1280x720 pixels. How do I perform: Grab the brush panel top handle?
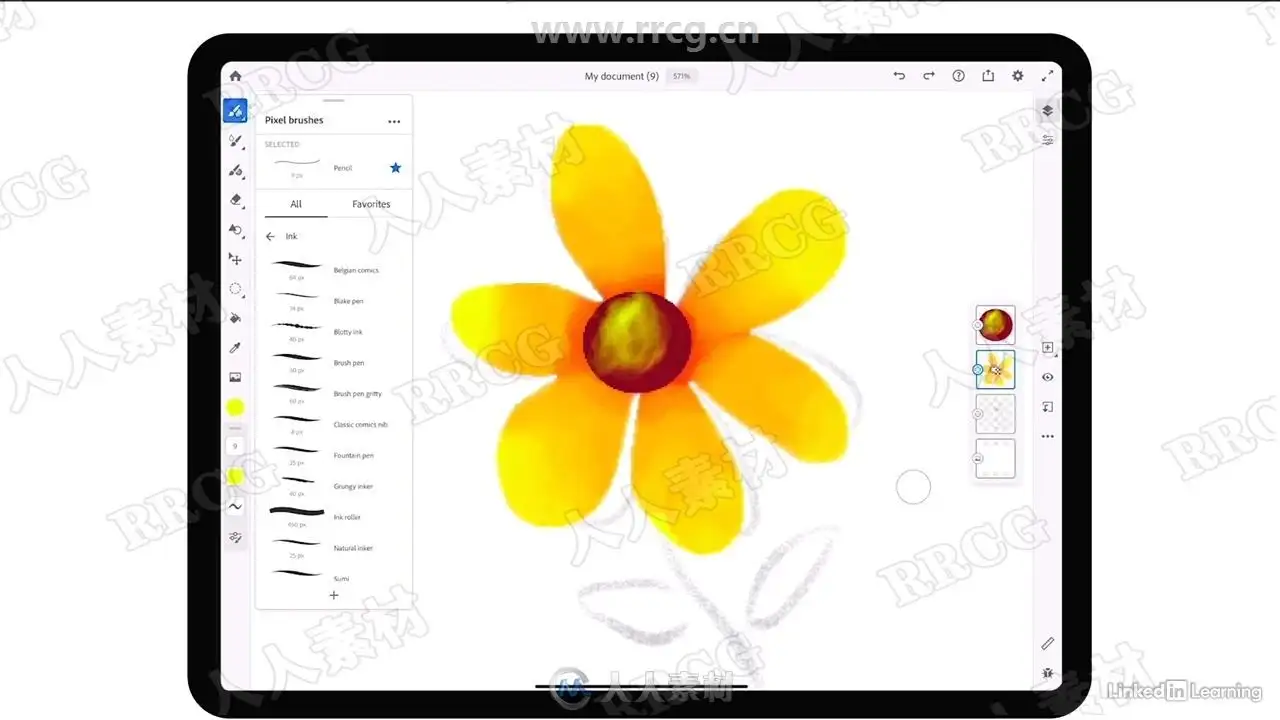(x=334, y=100)
